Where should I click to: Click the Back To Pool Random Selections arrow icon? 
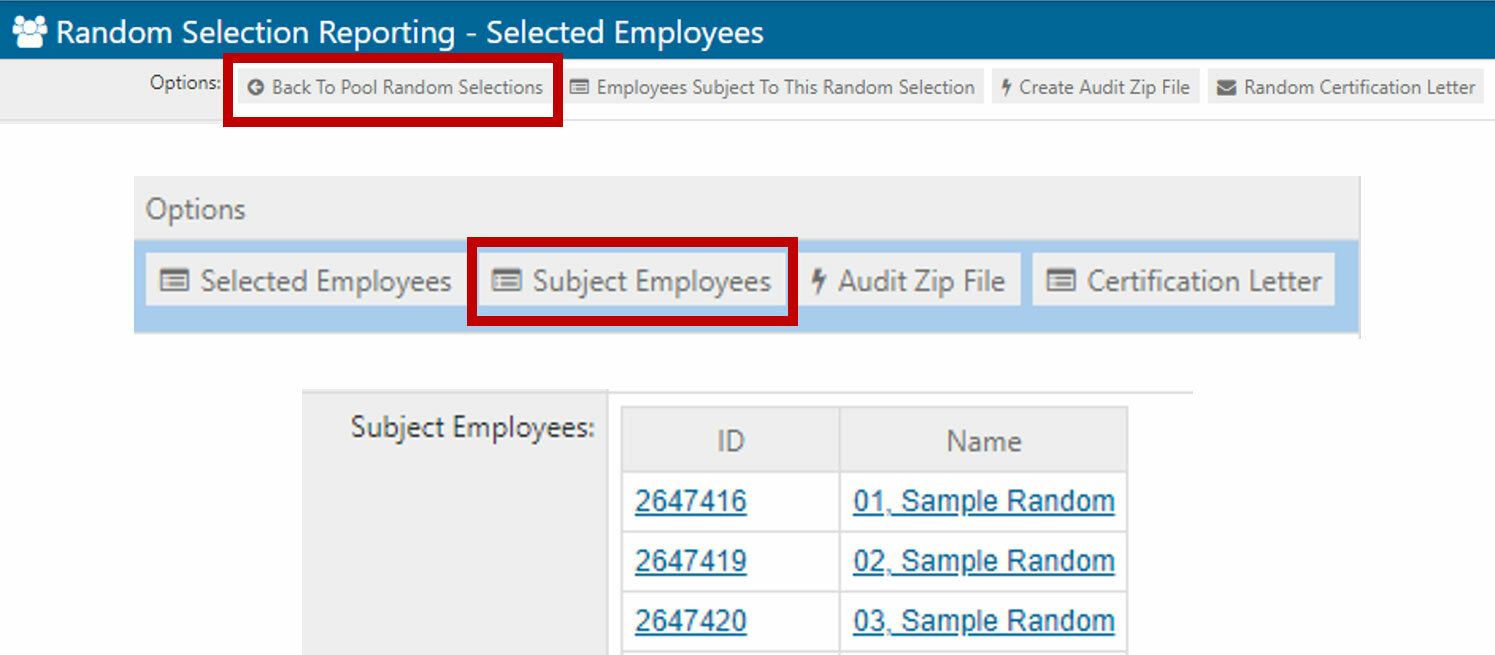coord(255,88)
